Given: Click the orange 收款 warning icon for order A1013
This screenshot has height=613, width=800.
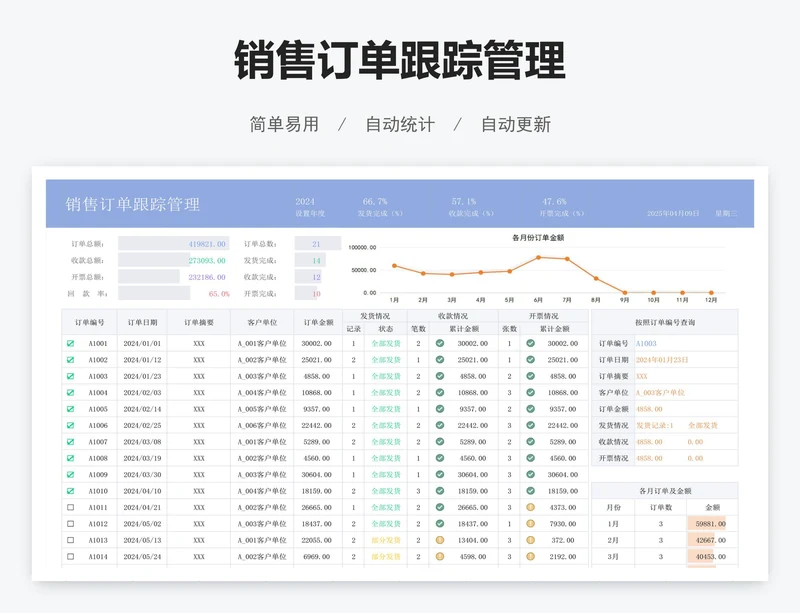Looking at the screenshot, I should click(x=440, y=540).
